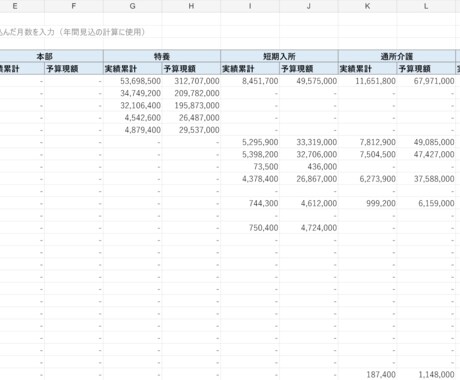Select 予算現額 header under 特養

(191, 69)
